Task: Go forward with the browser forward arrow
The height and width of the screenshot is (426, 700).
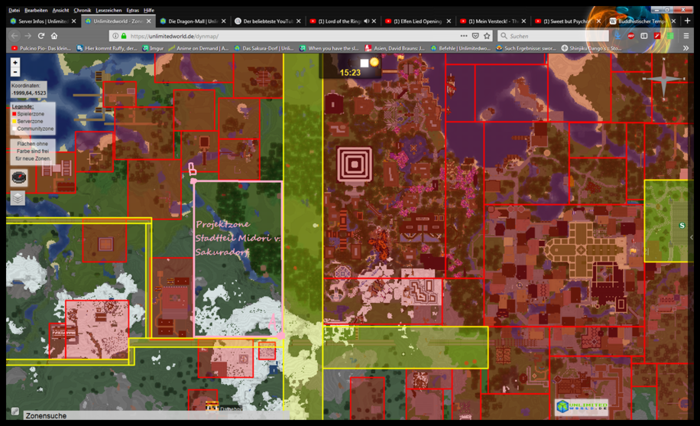Action: [28, 36]
